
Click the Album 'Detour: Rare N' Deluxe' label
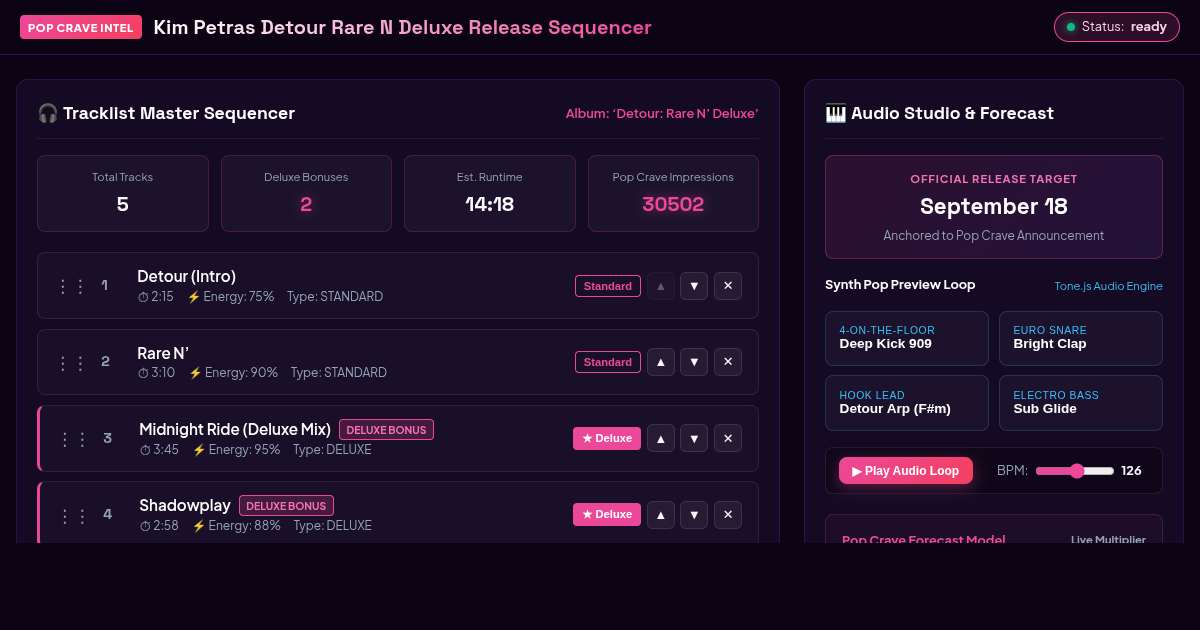pyautogui.click(x=662, y=113)
